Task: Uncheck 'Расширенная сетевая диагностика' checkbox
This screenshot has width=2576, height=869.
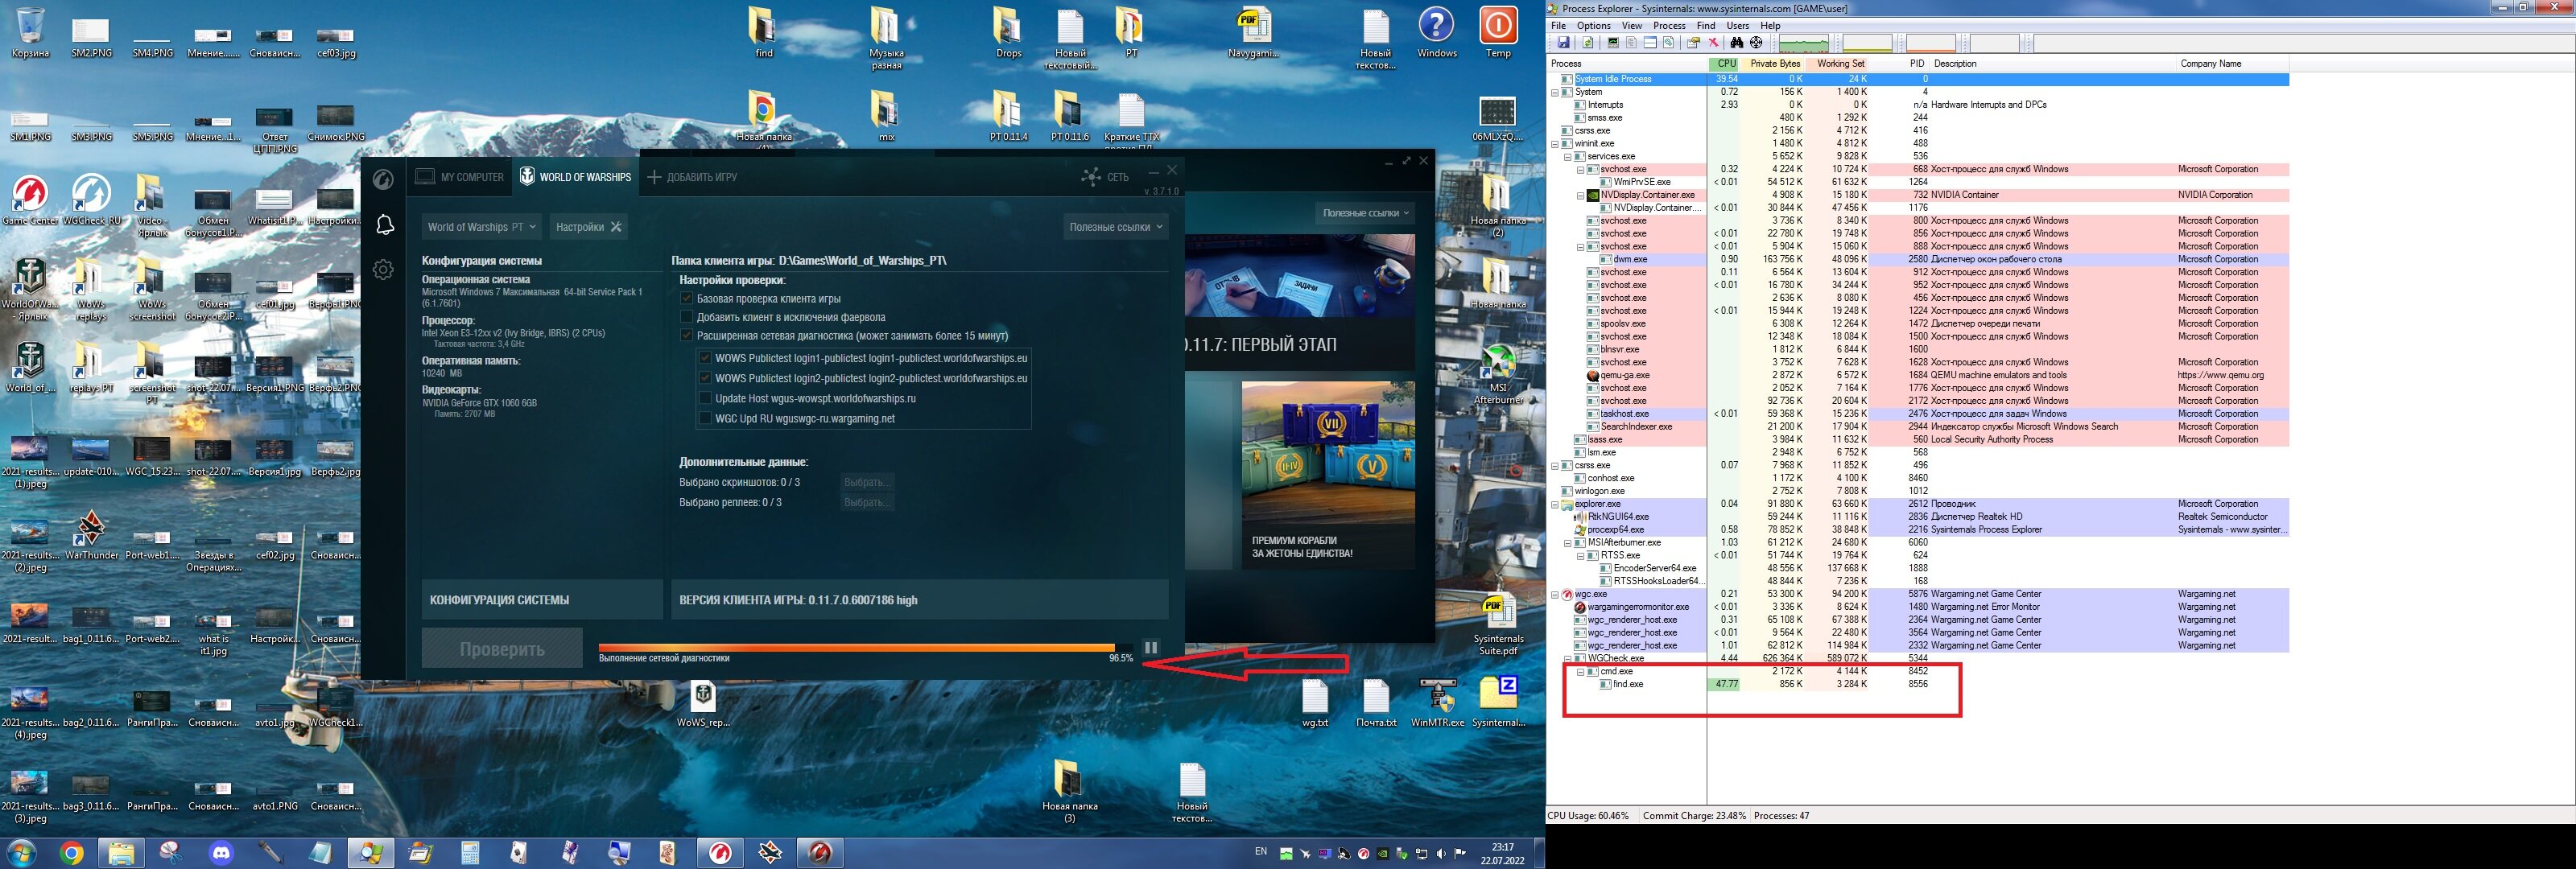Action: point(686,336)
